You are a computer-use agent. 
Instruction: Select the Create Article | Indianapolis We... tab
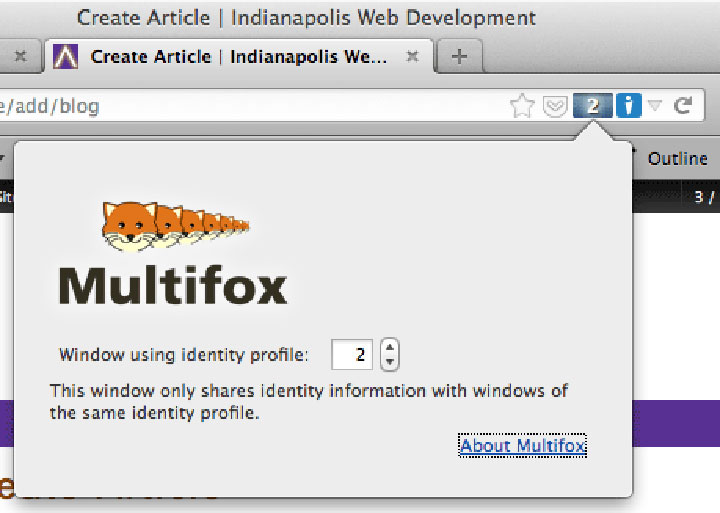point(239,56)
